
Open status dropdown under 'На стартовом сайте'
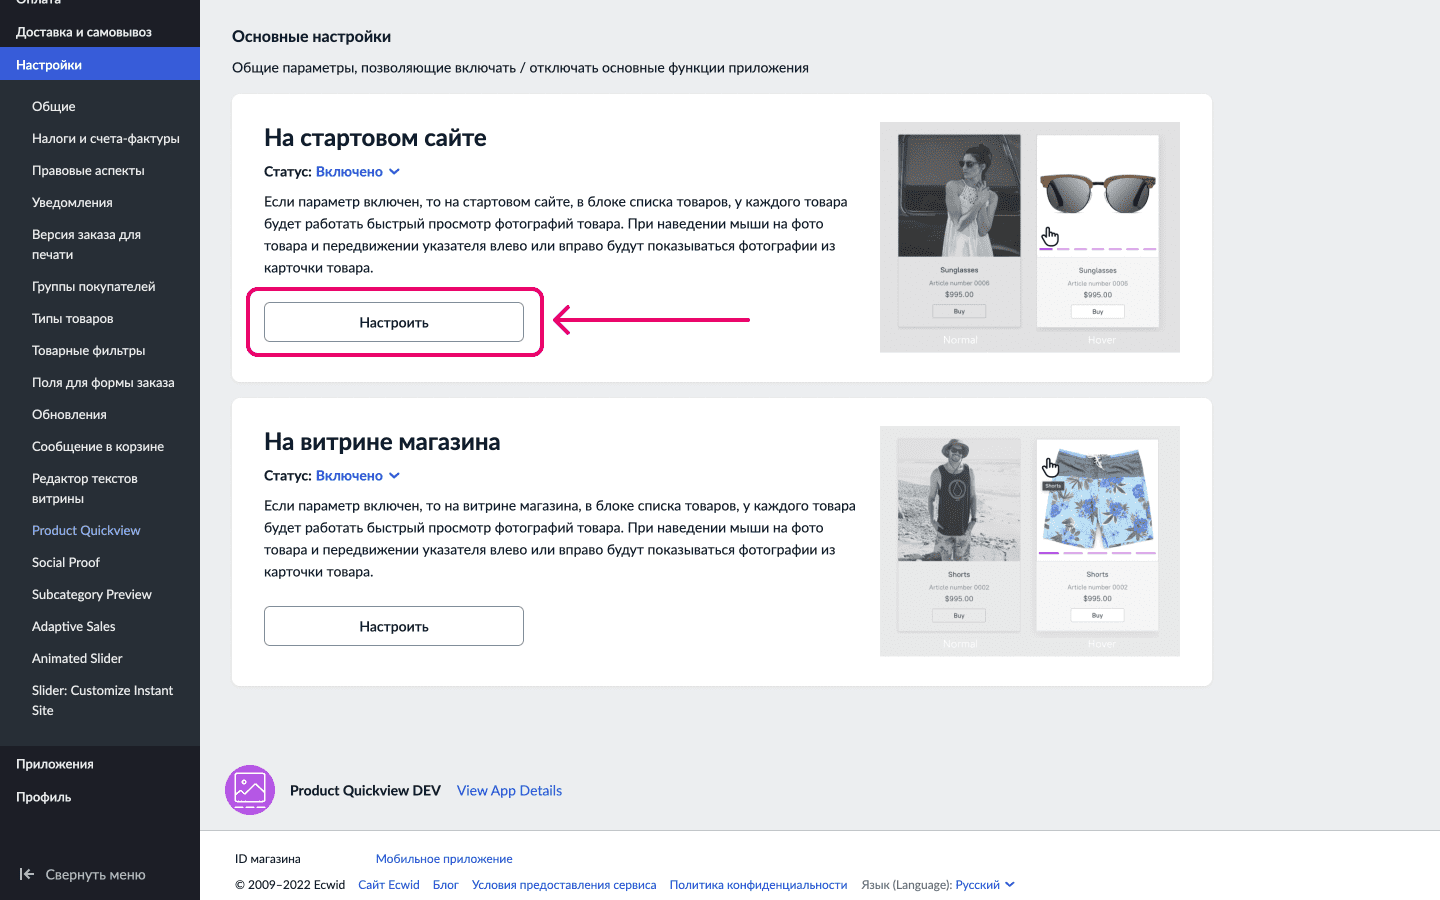click(x=357, y=172)
